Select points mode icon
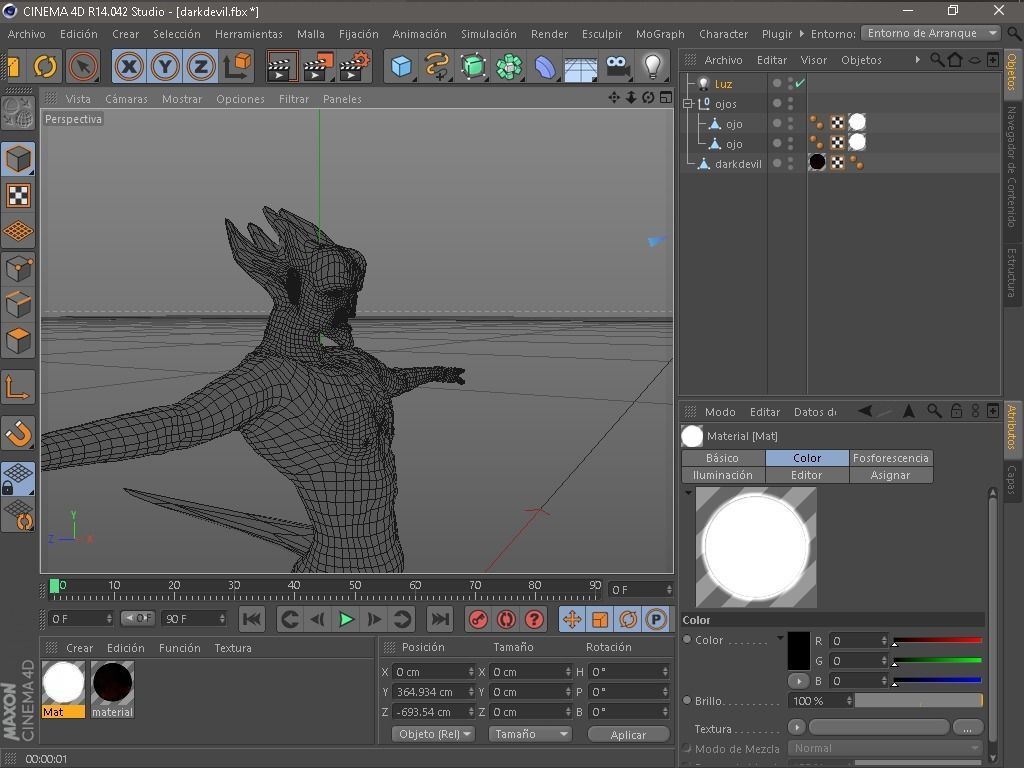The image size is (1024, 768). click(x=18, y=268)
